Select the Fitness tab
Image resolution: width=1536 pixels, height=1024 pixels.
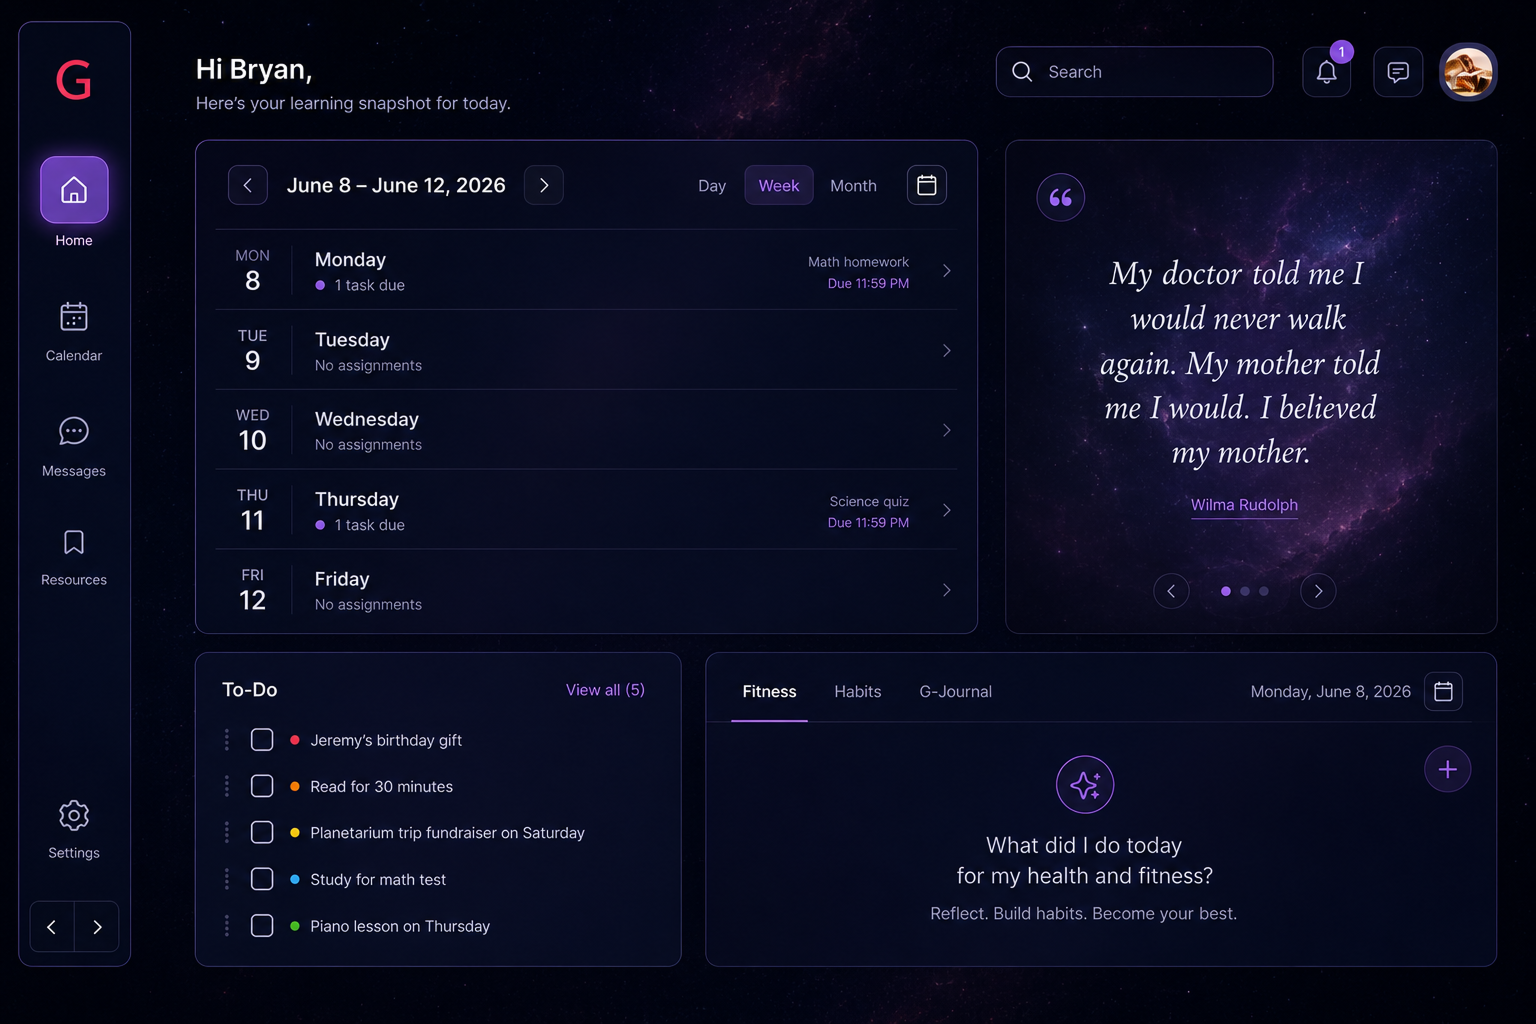pos(769,692)
